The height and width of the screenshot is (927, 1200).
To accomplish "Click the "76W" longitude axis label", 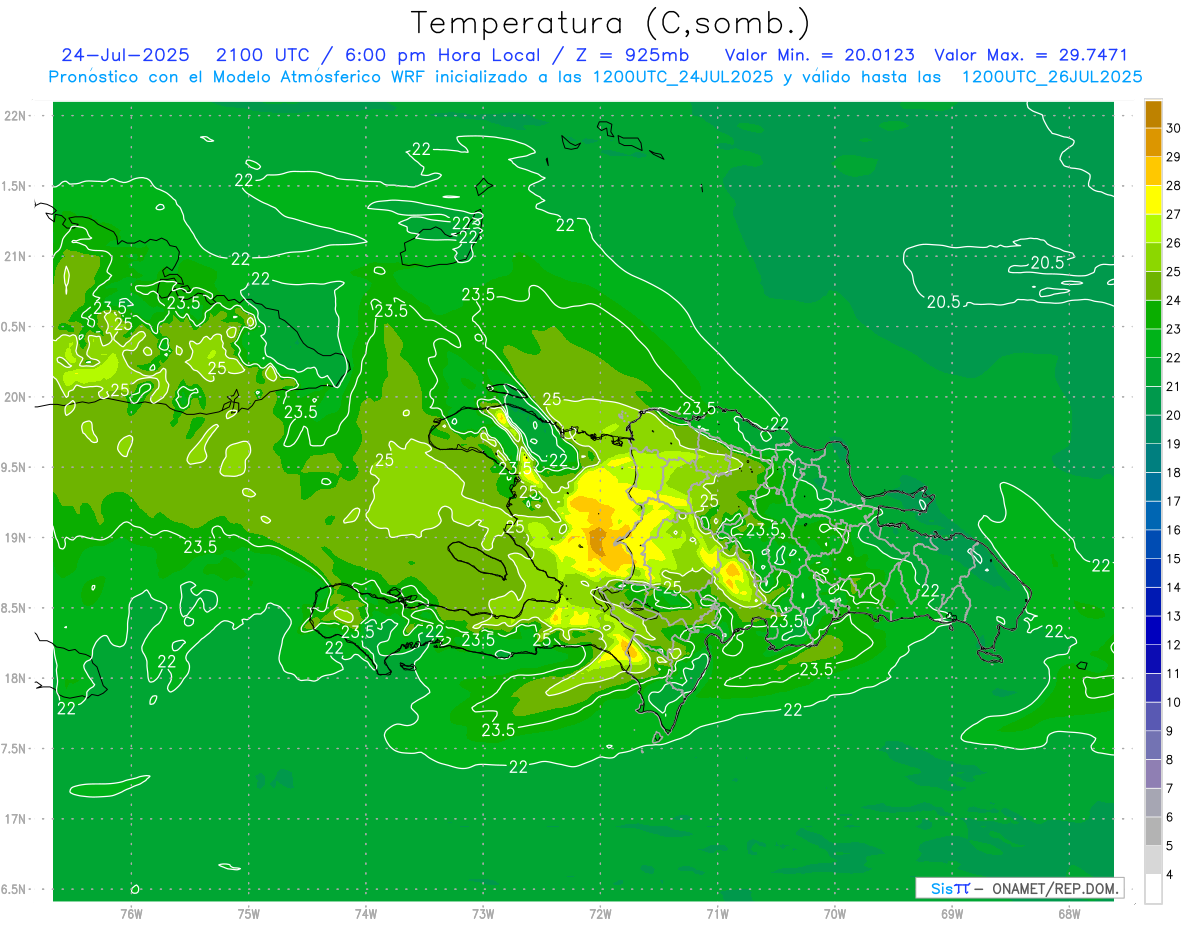I will (131, 914).
